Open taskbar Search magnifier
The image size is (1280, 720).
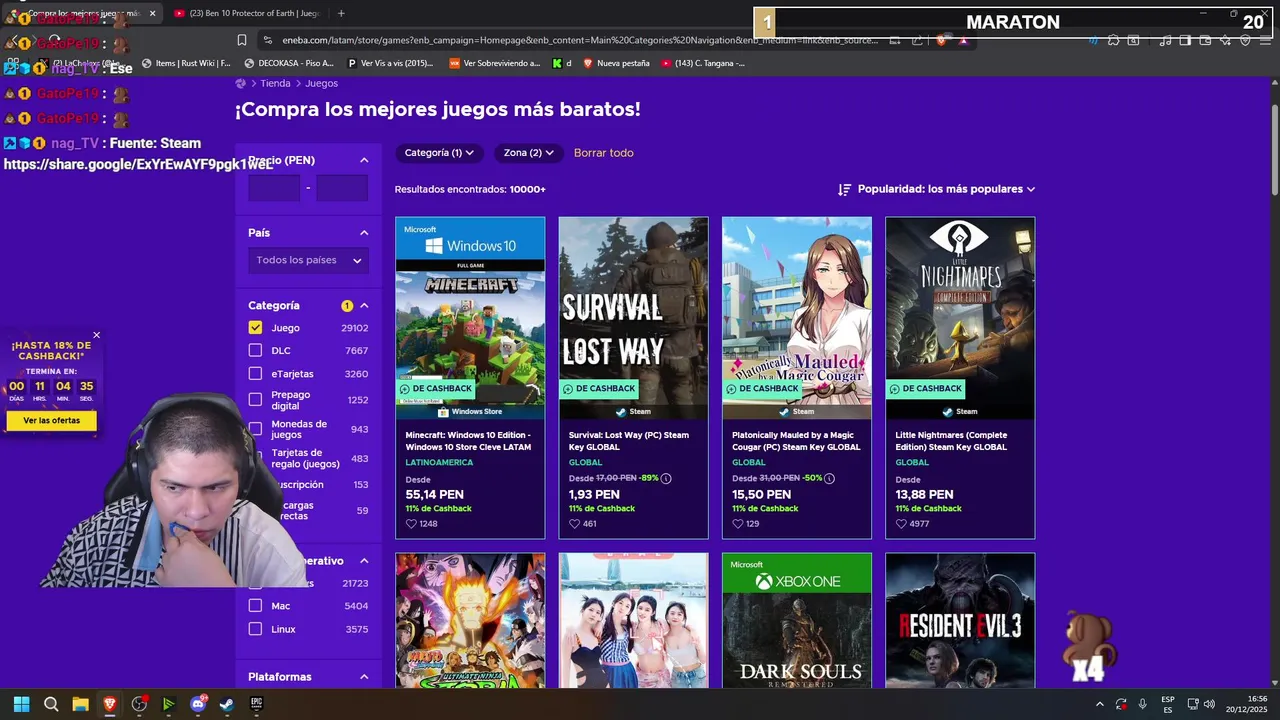point(51,704)
